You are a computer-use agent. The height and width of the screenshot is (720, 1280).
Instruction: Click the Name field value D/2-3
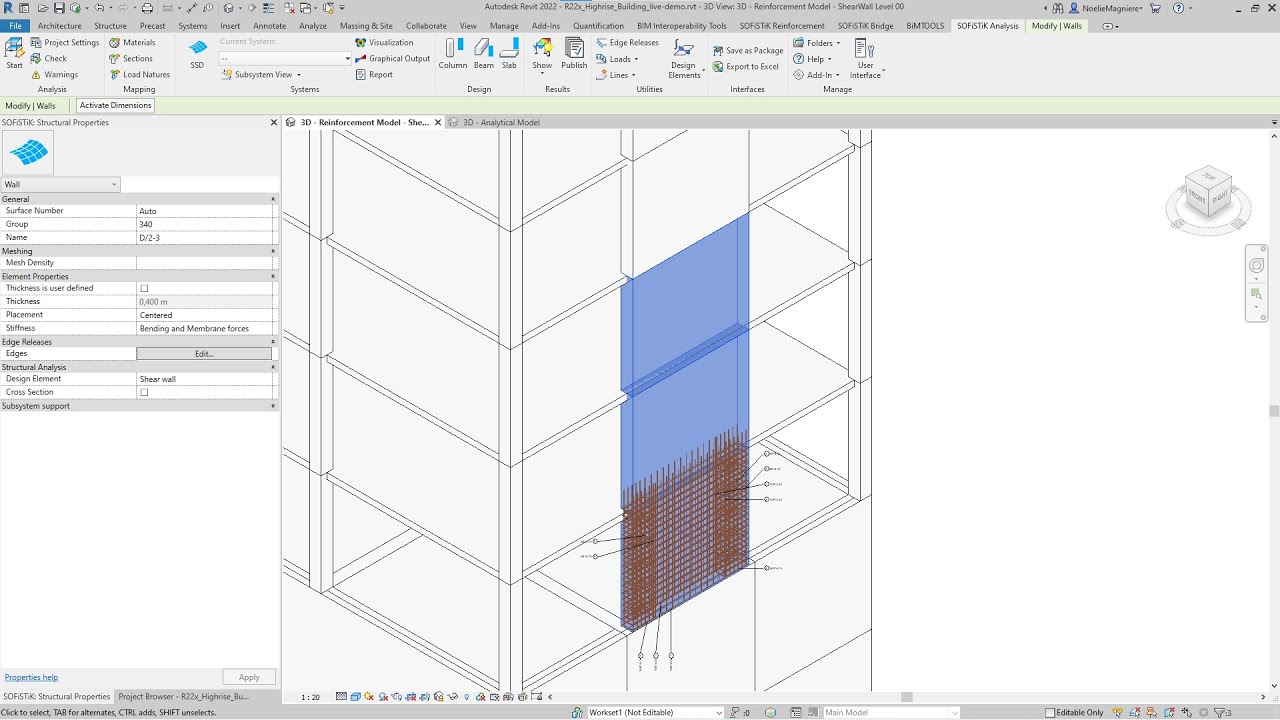point(206,238)
